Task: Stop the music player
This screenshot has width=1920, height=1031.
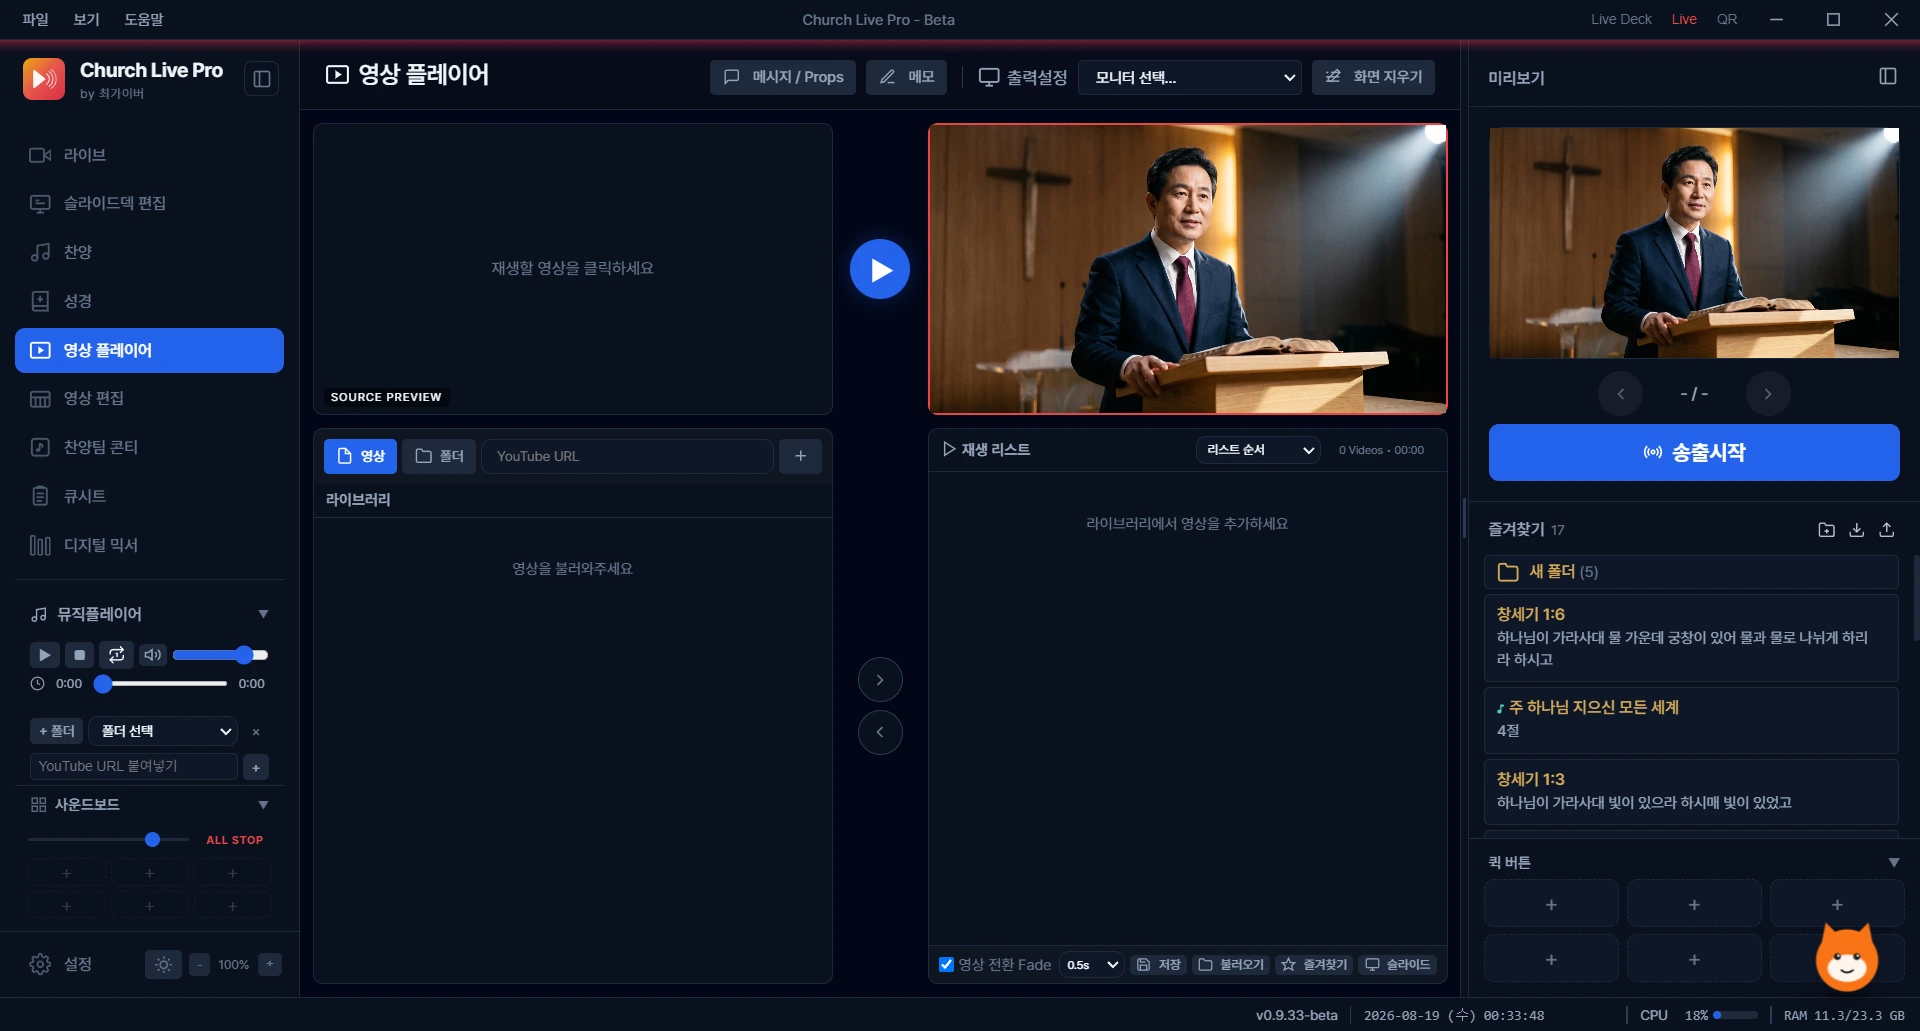Action: [80, 655]
